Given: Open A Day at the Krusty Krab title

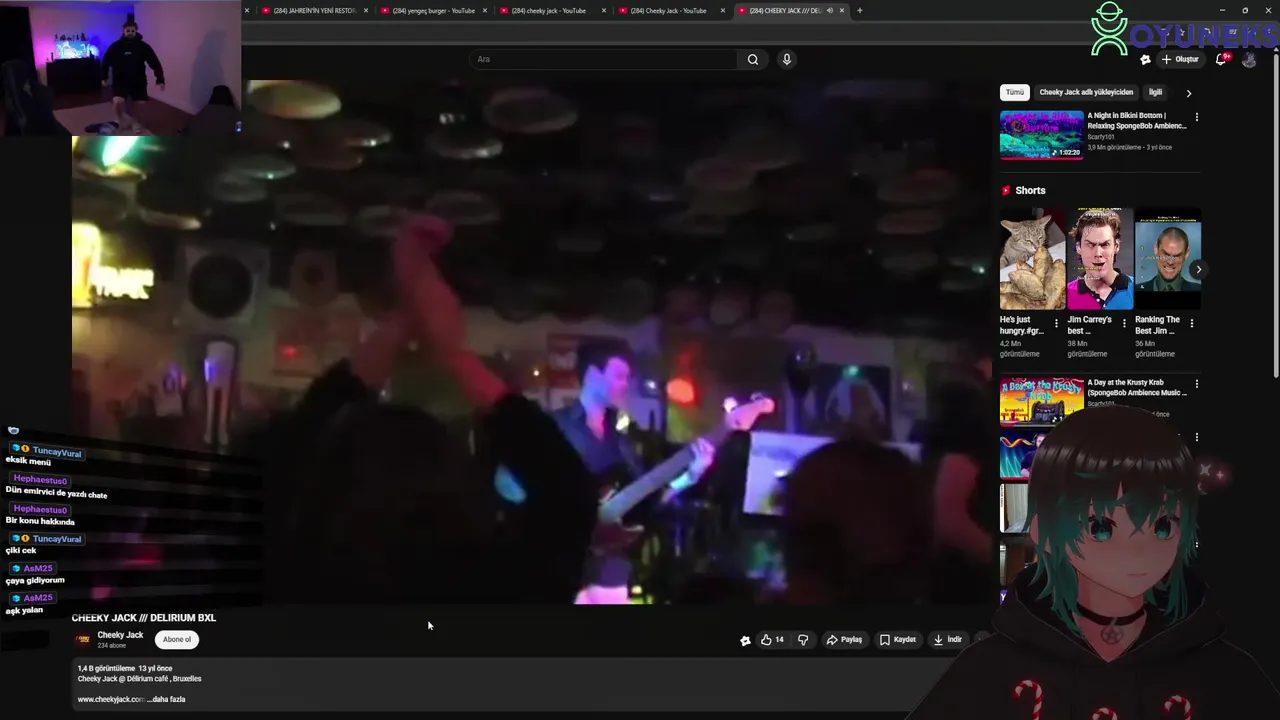Looking at the screenshot, I should click(x=1137, y=388).
